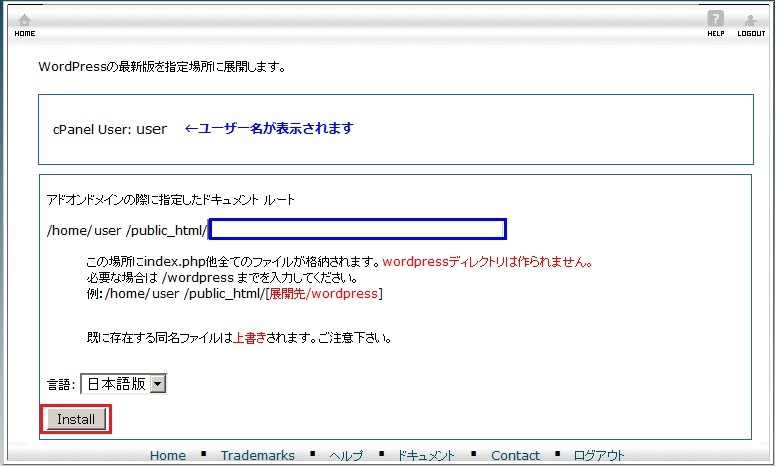
Task: Open the Help icon
Action: 716,24
